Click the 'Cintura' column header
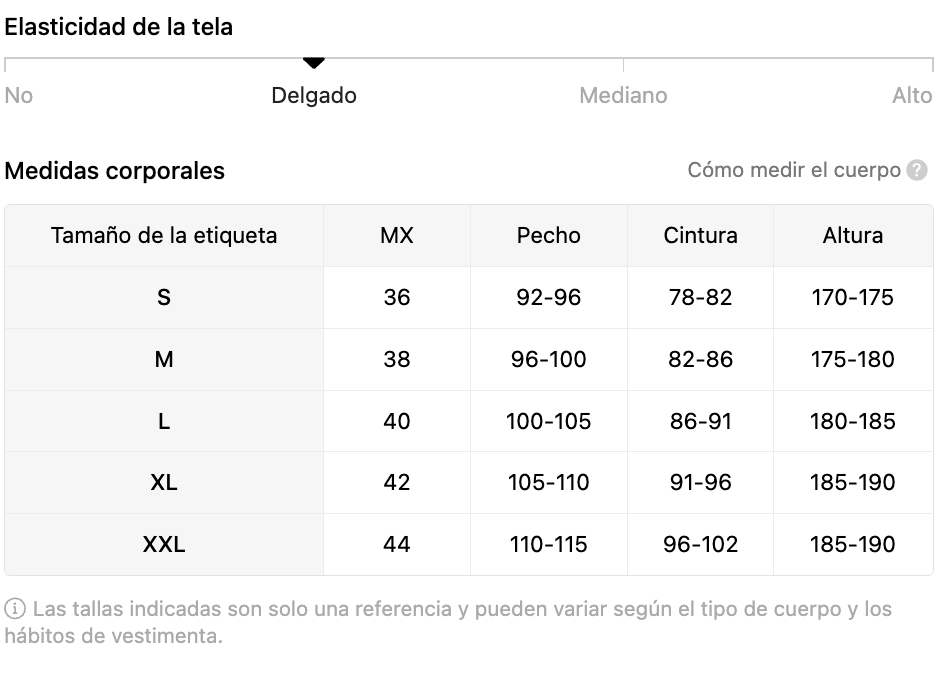 [700, 236]
